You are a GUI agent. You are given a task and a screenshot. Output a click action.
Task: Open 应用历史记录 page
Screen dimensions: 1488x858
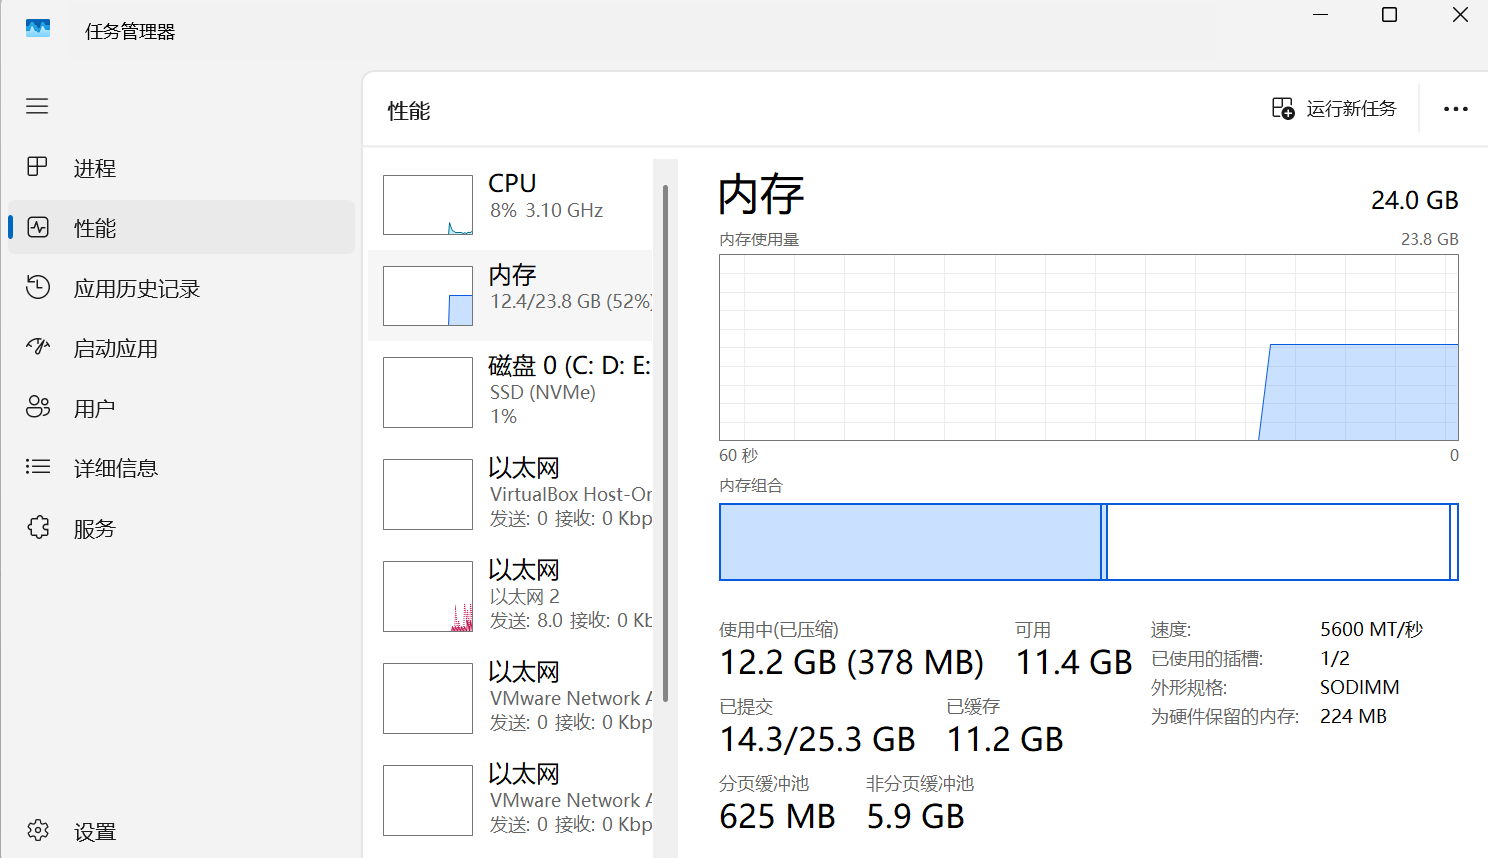181,288
